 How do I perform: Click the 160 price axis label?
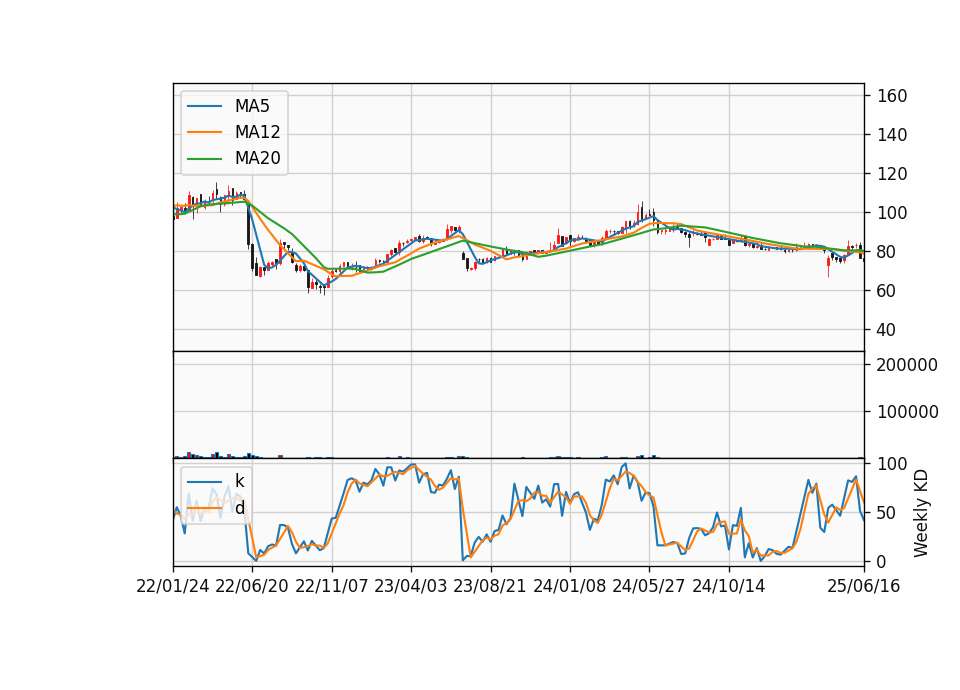(892, 96)
